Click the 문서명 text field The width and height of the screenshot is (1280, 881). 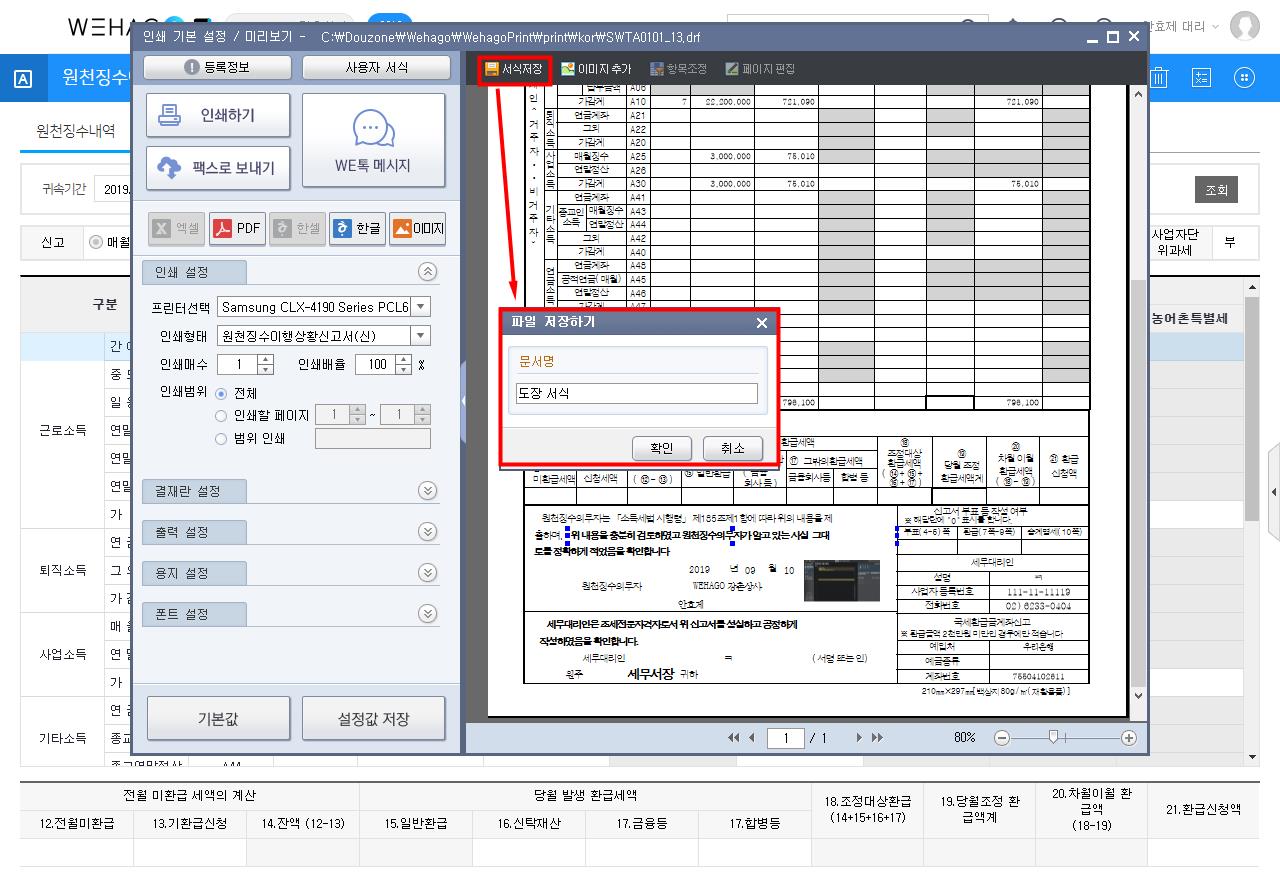[x=636, y=394]
